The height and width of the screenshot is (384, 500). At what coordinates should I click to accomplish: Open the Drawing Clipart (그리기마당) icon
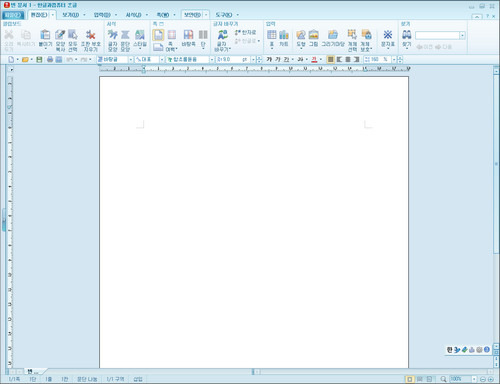333,35
